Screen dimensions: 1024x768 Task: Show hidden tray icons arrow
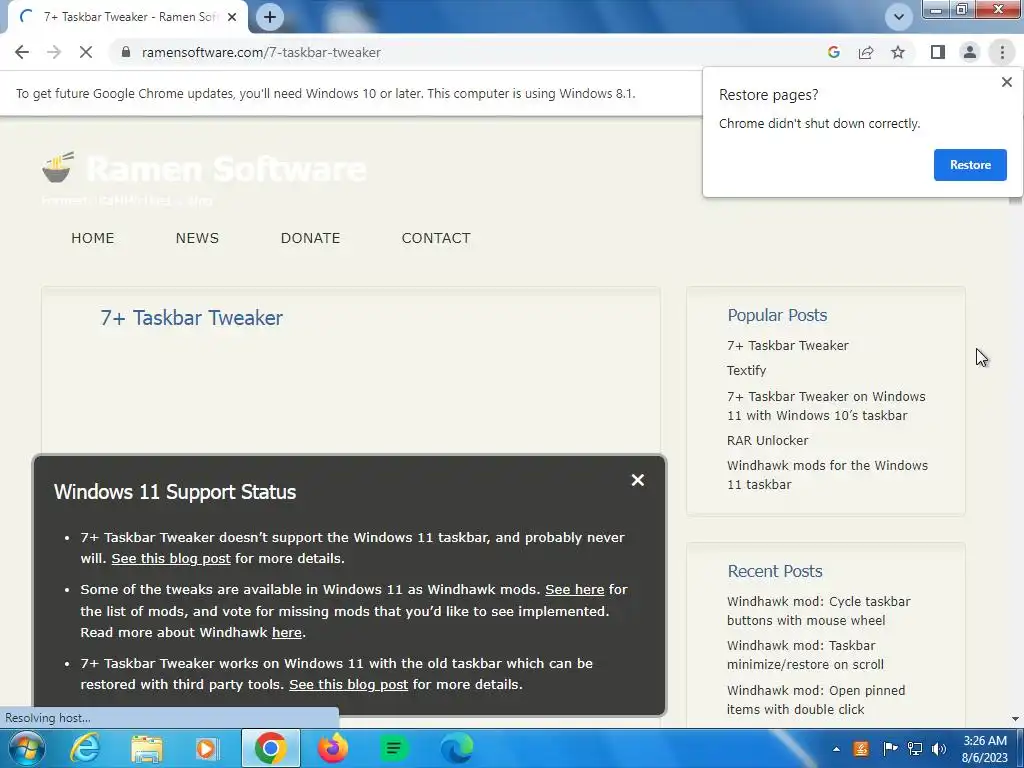click(x=837, y=749)
